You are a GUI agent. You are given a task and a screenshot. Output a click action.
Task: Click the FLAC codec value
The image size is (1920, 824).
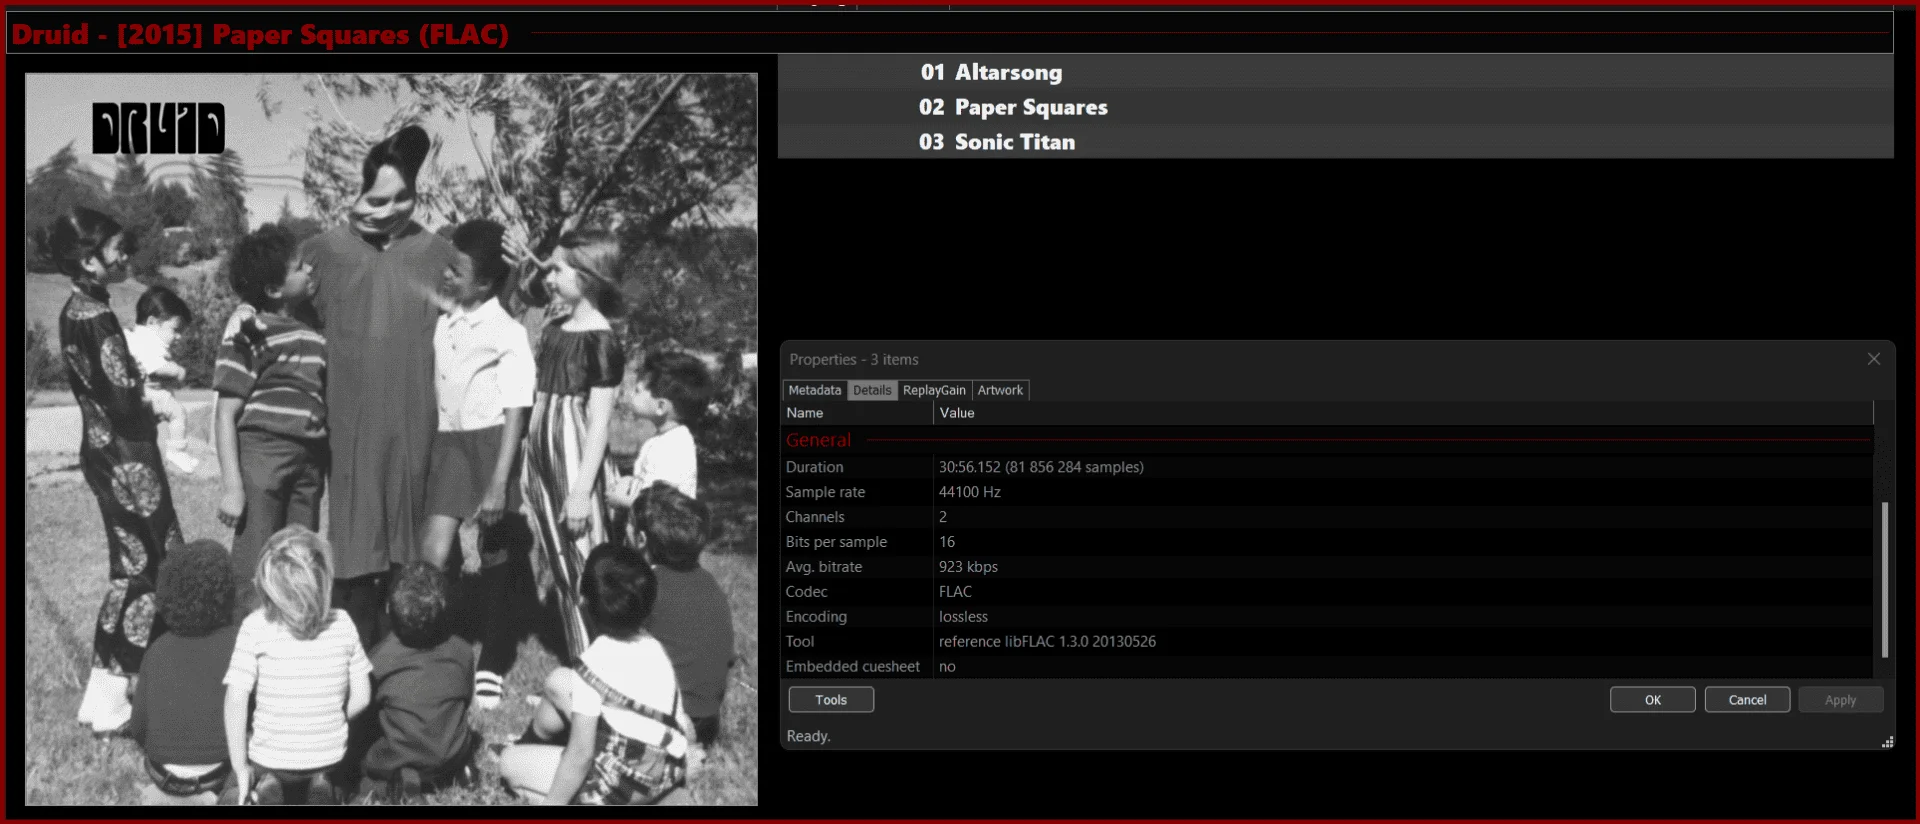955,592
